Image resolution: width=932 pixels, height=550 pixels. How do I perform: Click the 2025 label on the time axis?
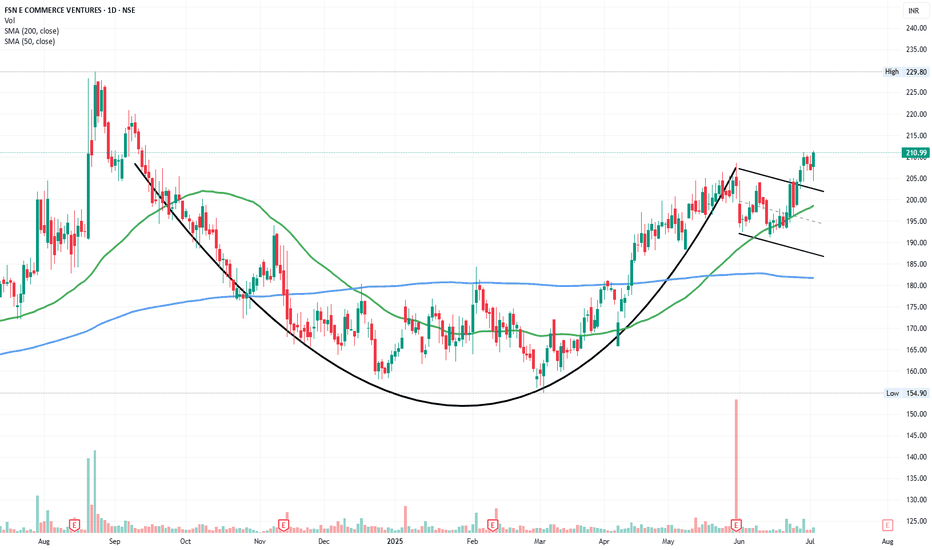[x=395, y=542]
